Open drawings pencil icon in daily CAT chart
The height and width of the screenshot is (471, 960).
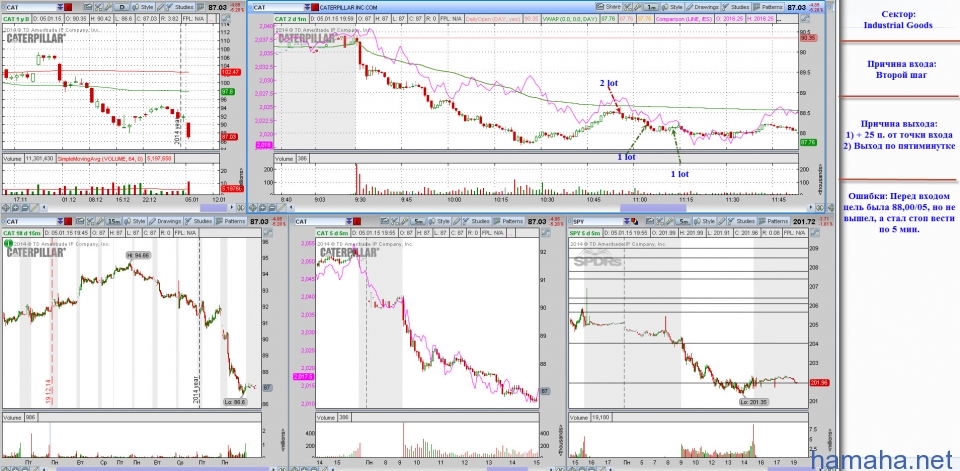tap(160, 7)
